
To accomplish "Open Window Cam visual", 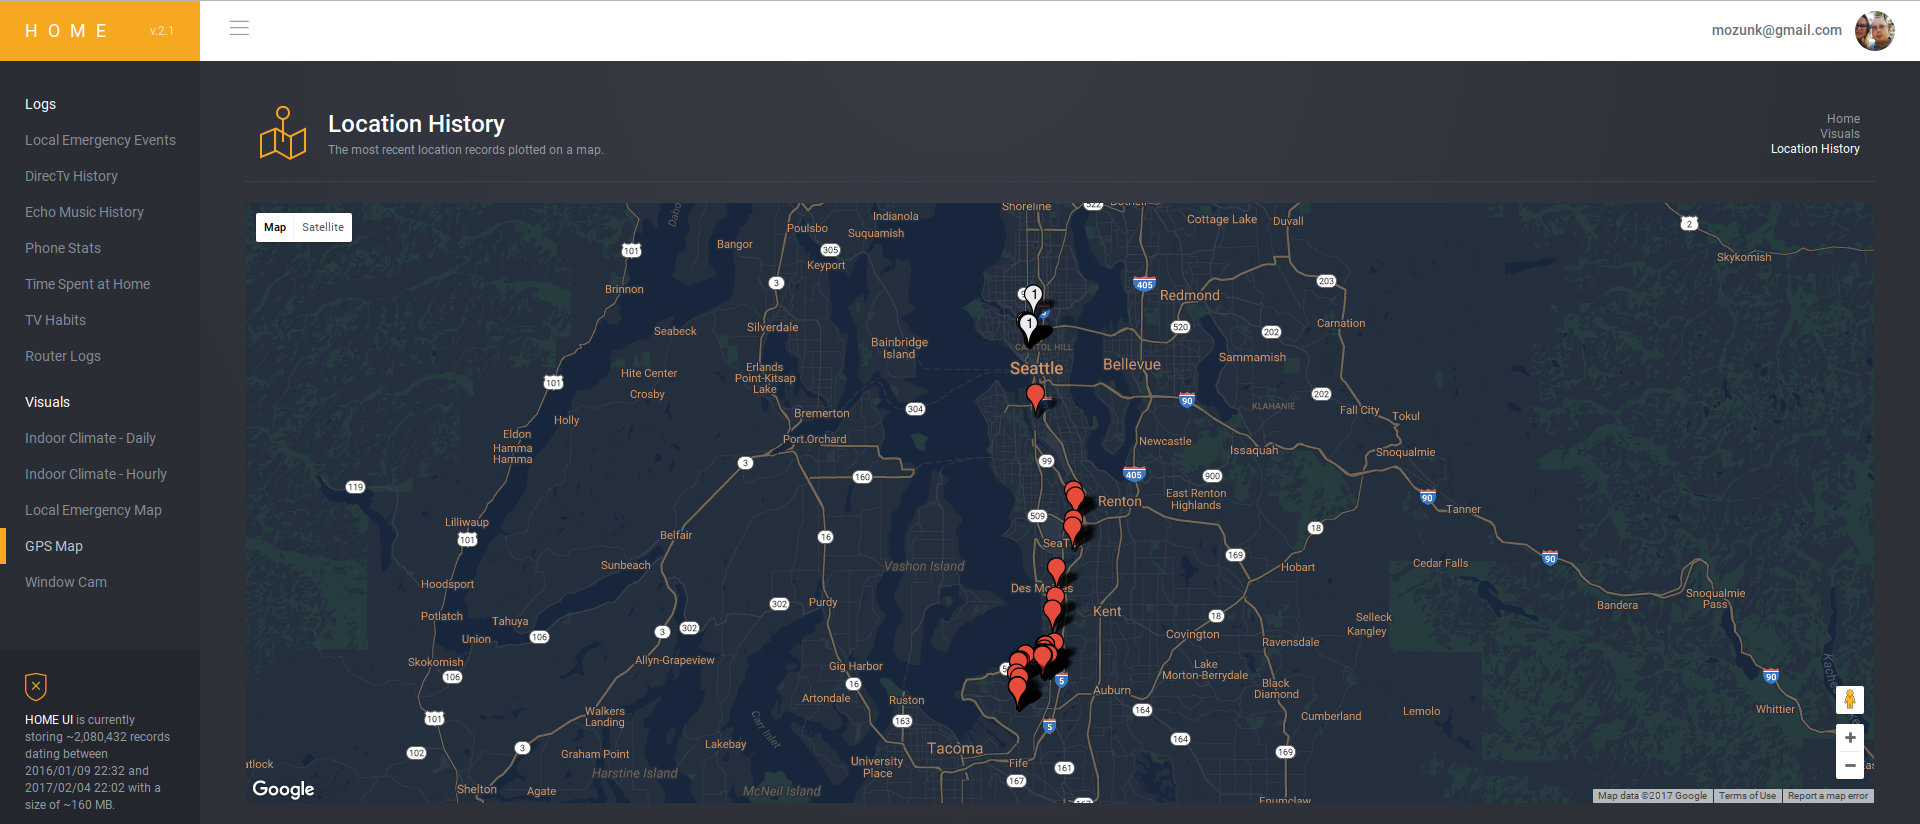I will (66, 582).
